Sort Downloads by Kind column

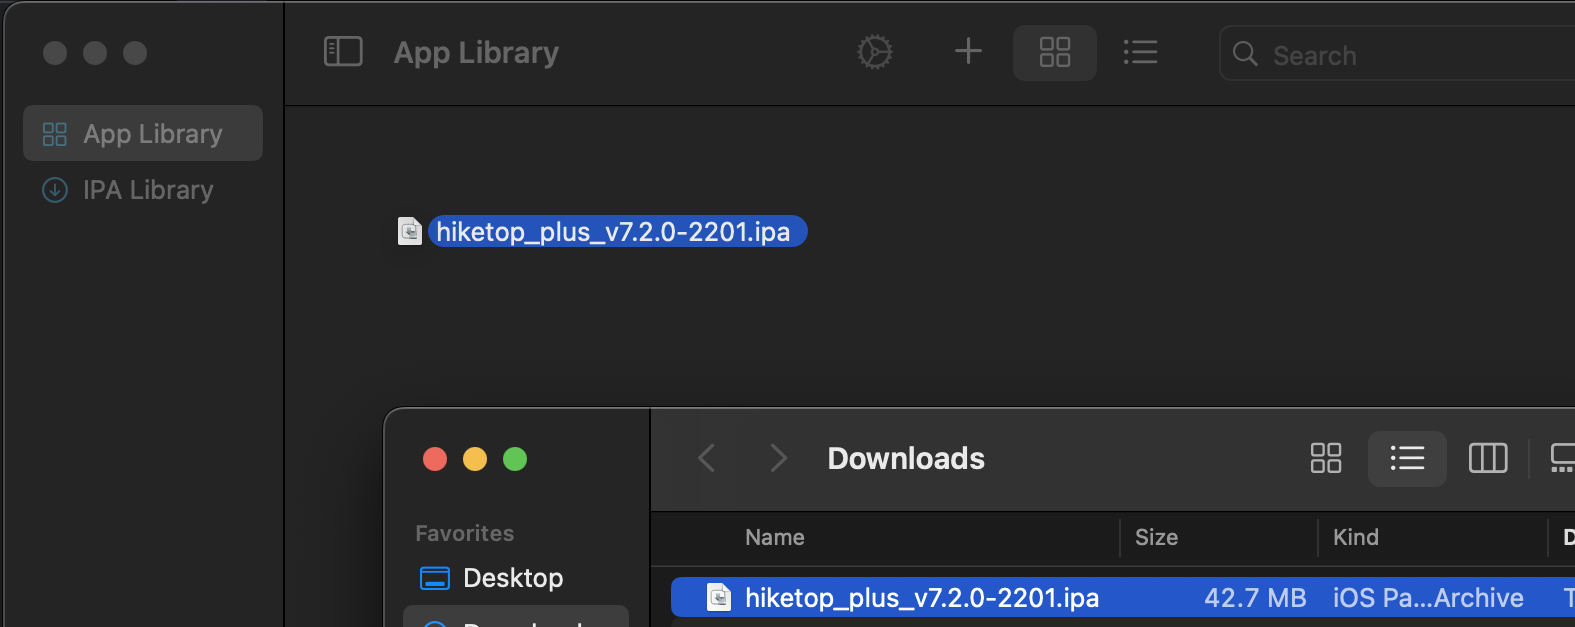point(1356,538)
